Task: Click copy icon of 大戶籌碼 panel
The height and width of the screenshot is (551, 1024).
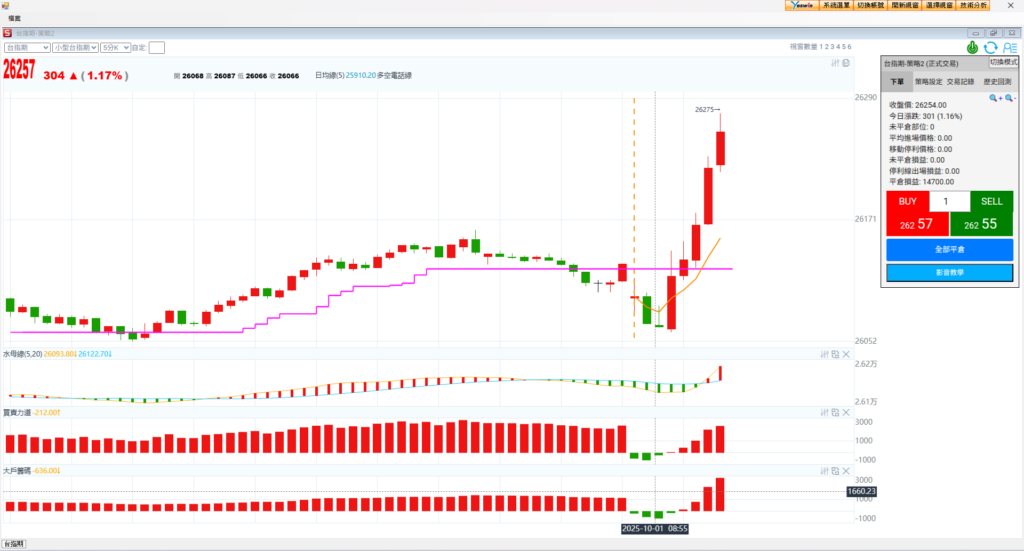Action: click(x=835, y=470)
